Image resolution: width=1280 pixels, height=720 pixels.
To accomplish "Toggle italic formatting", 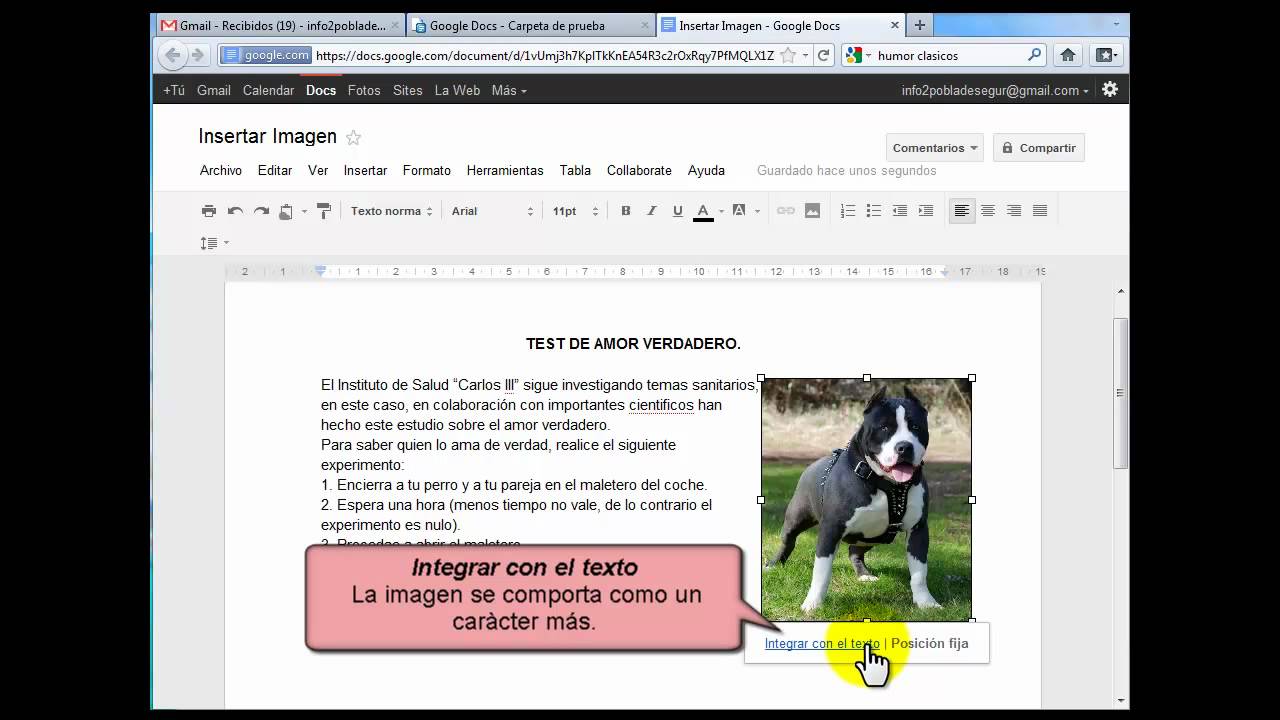I will click(652, 211).
